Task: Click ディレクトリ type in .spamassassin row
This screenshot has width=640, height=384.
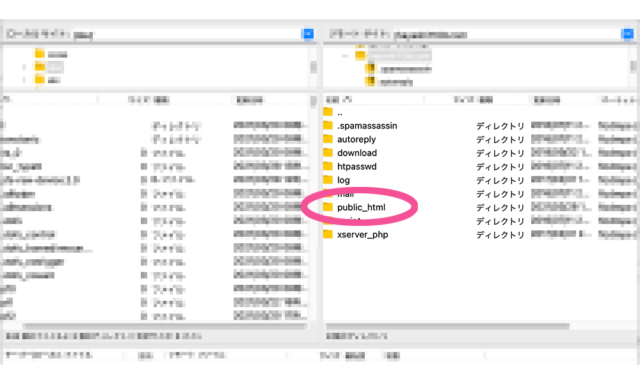Action: (500, 126)
